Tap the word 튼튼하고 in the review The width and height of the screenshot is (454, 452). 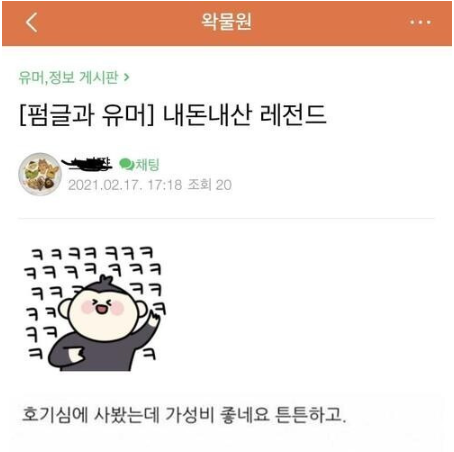[310, 415]
